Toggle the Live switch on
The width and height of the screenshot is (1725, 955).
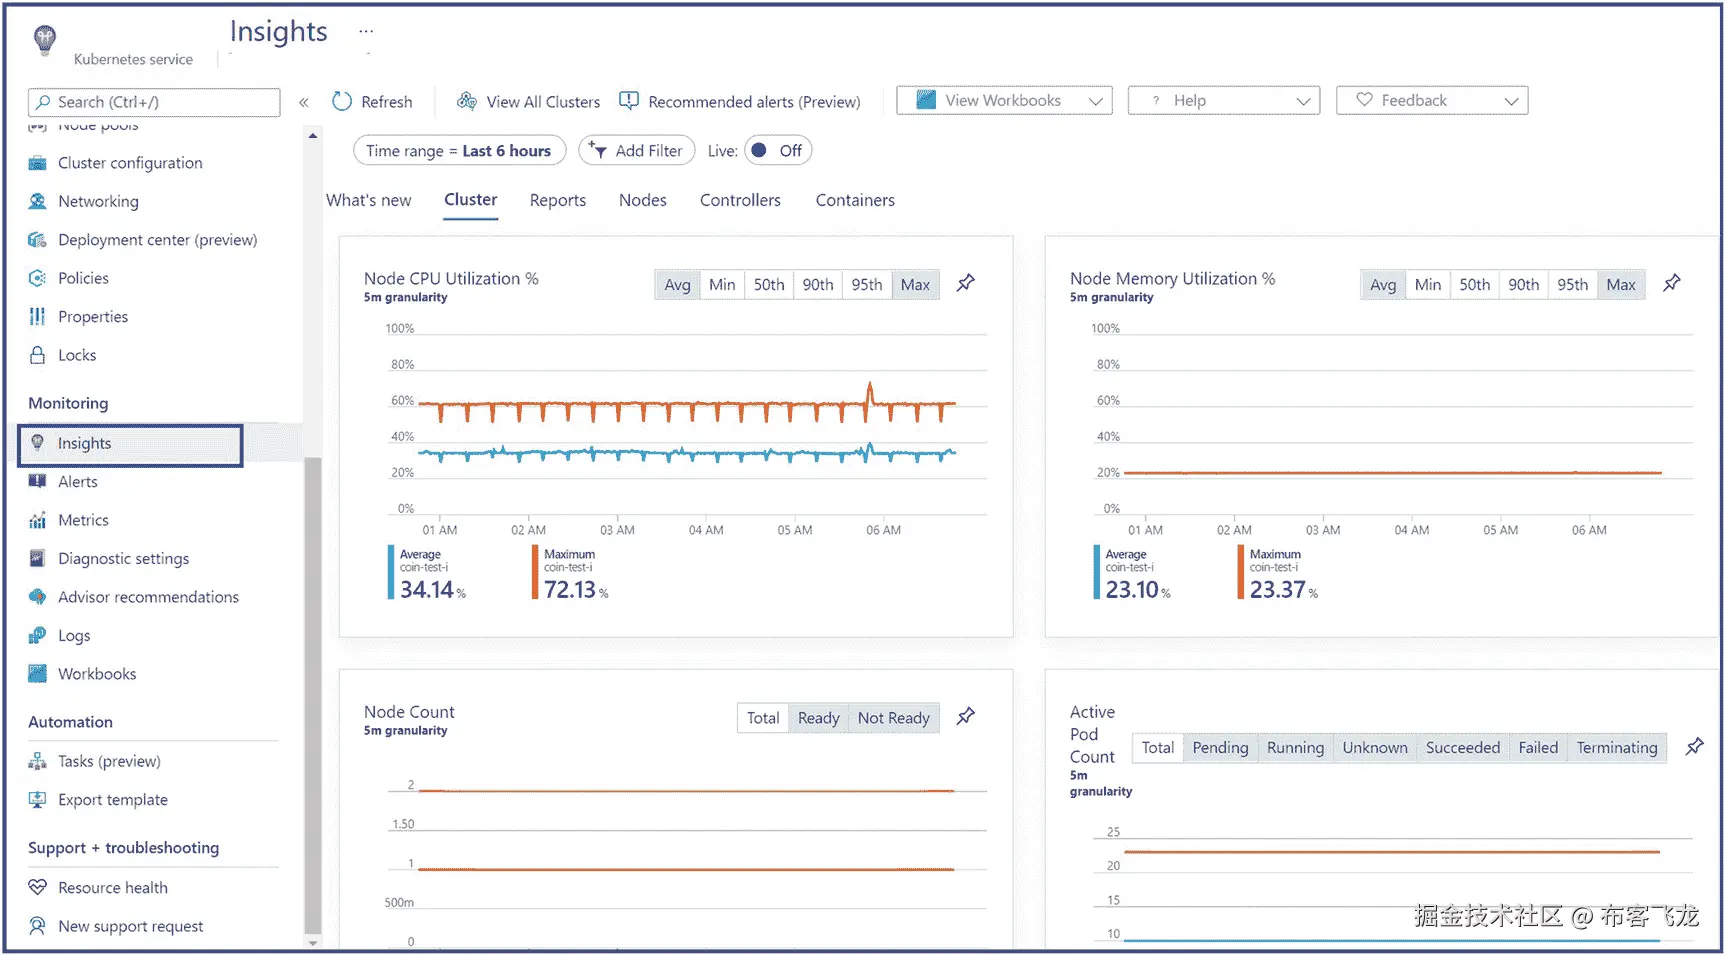(x=776, y=151)
